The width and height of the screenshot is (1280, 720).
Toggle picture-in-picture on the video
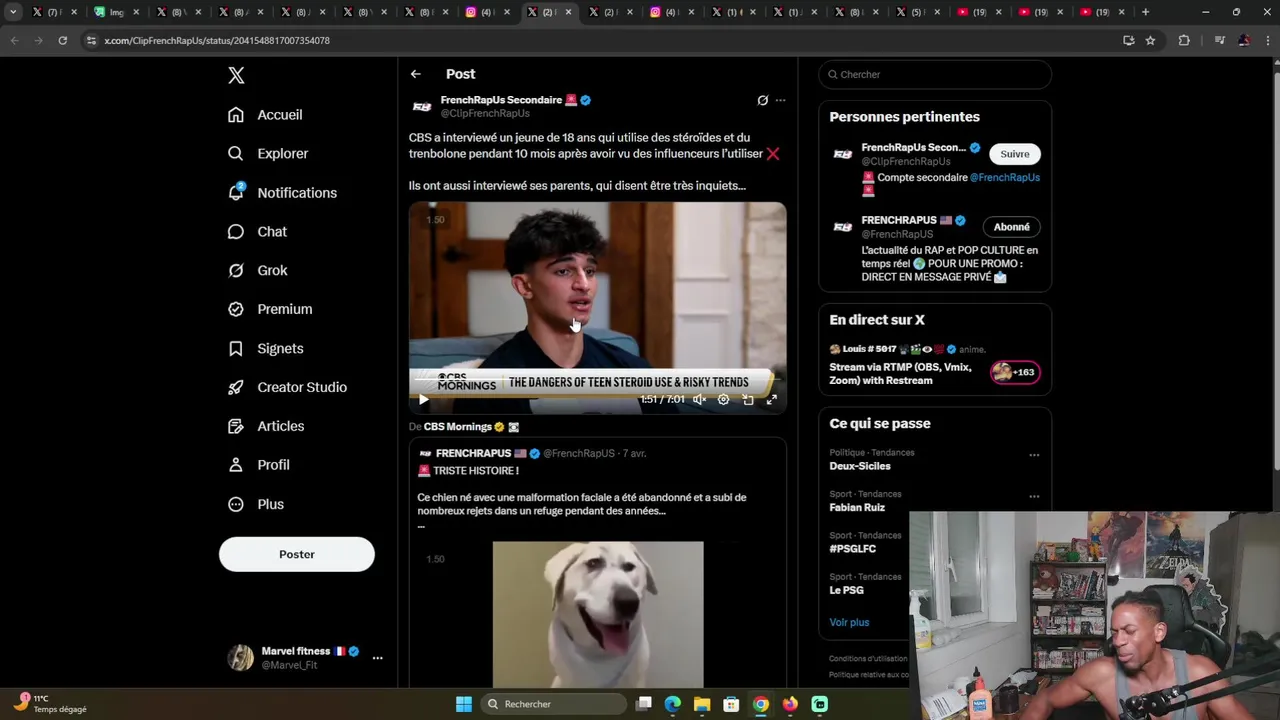[x=748, y=399]
